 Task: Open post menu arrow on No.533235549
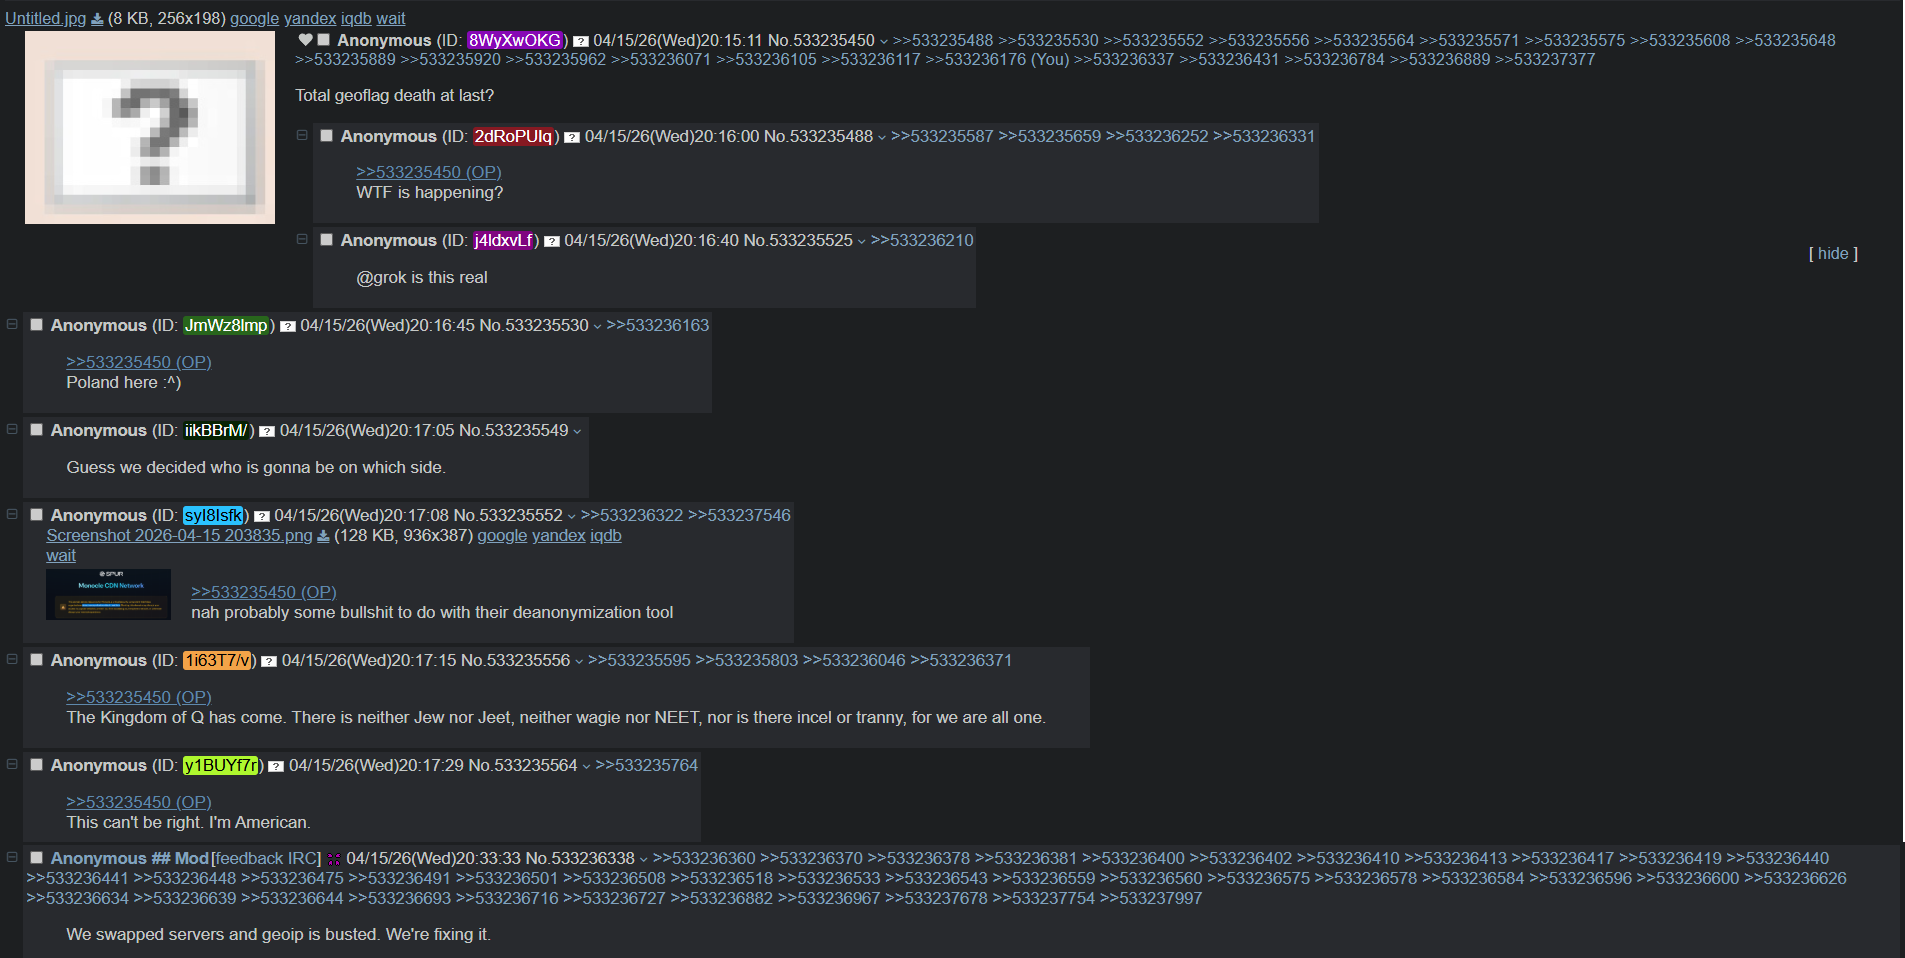(577, 431)
